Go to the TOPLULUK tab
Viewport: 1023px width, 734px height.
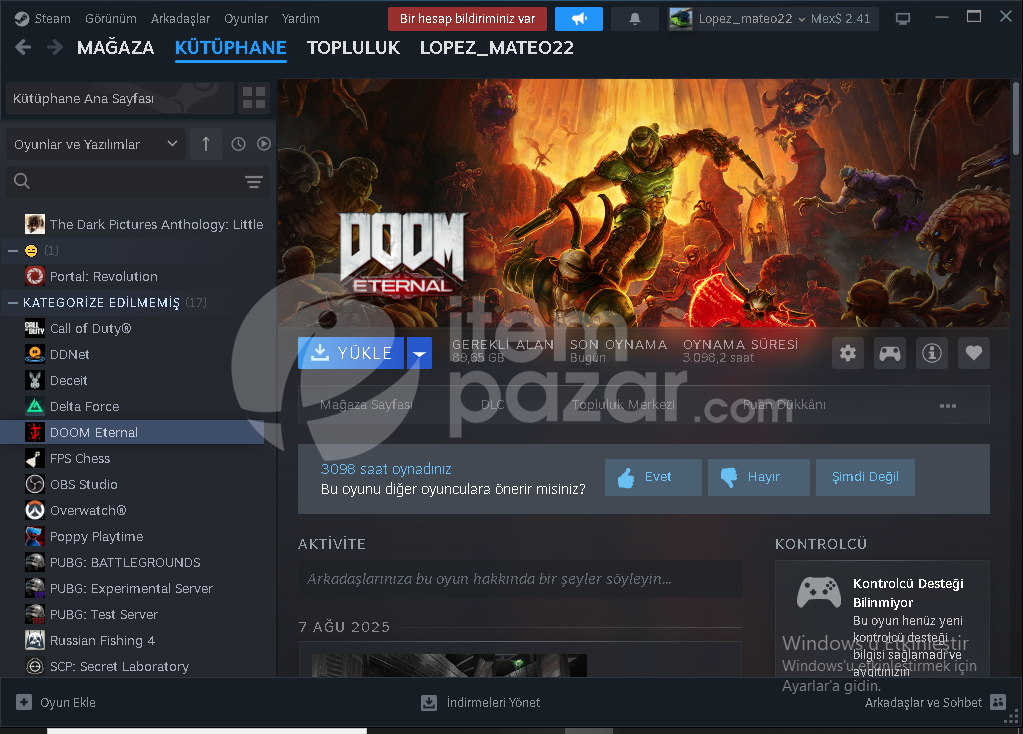[354, 48]
